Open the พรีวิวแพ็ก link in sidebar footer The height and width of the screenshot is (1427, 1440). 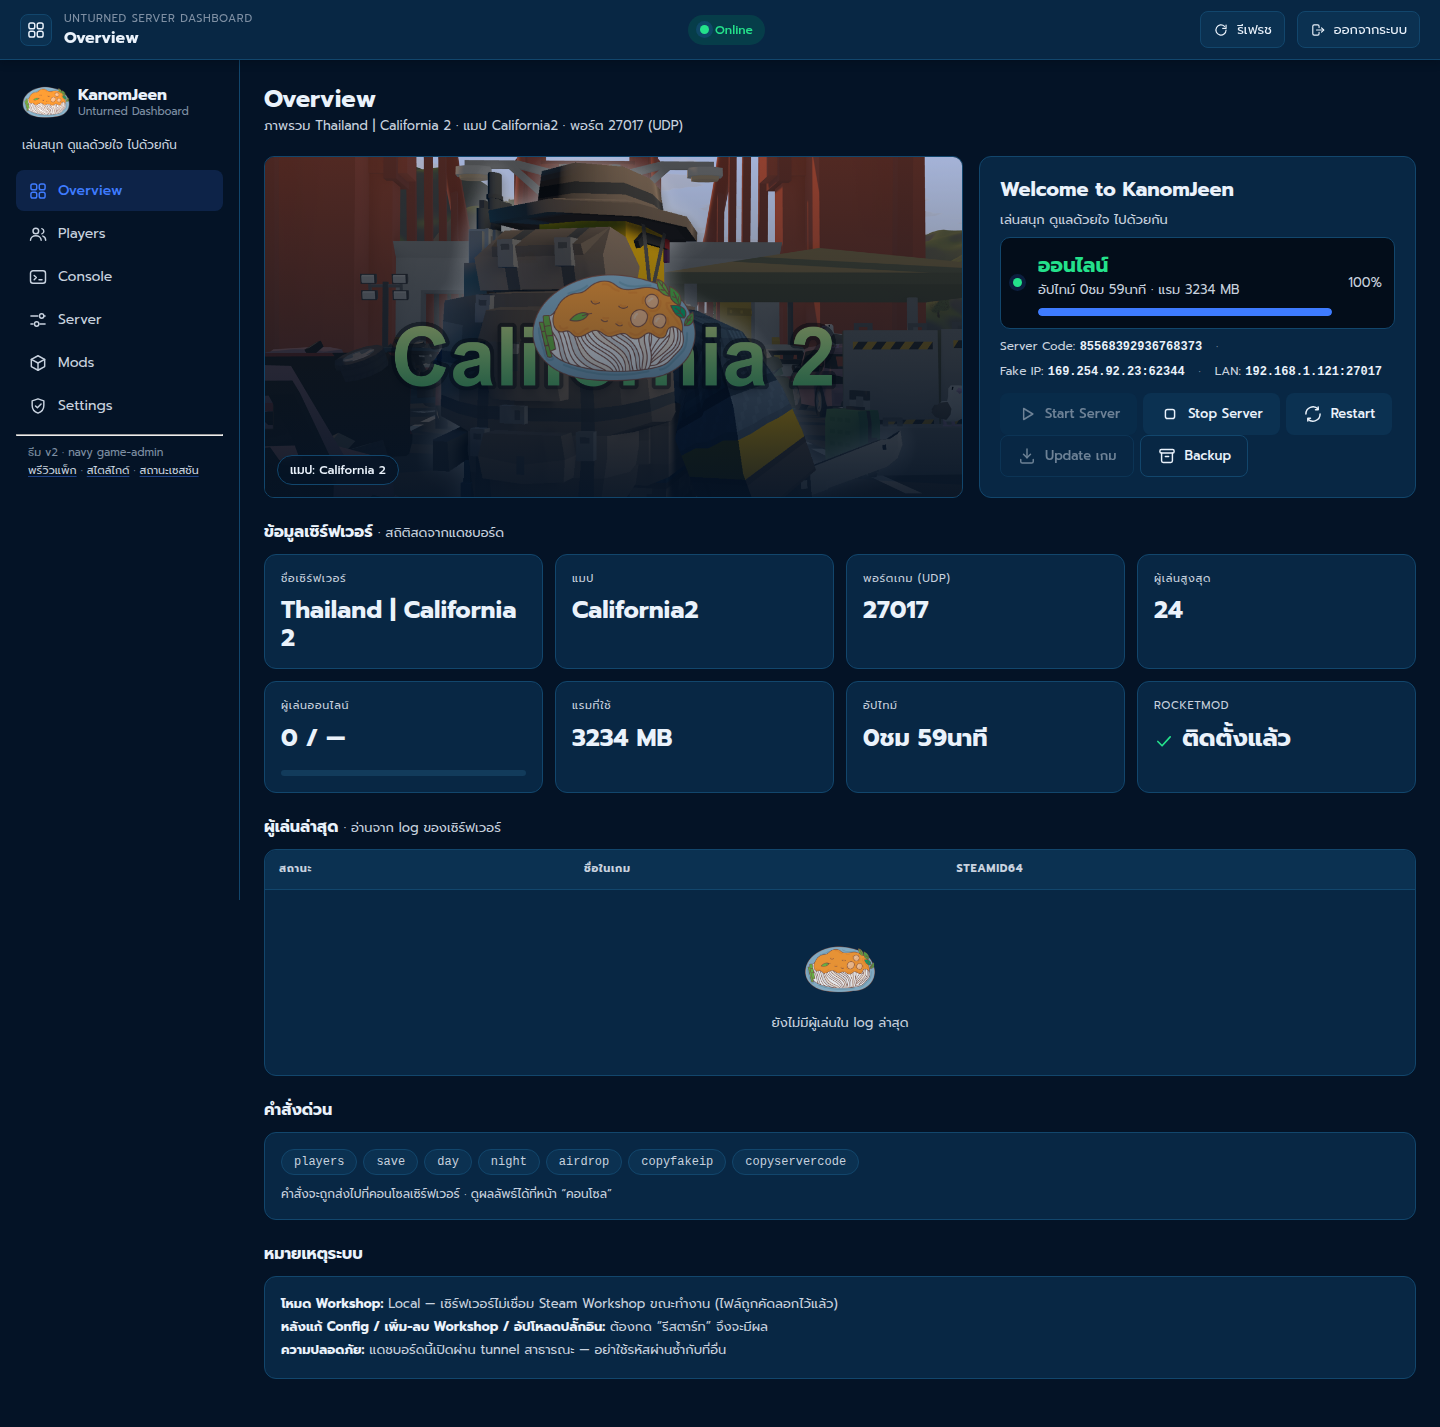52,471
